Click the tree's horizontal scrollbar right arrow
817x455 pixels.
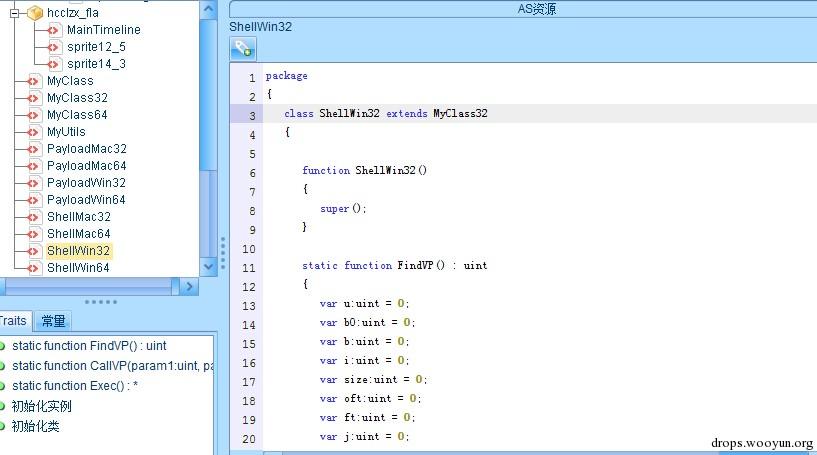pos(189,286)
